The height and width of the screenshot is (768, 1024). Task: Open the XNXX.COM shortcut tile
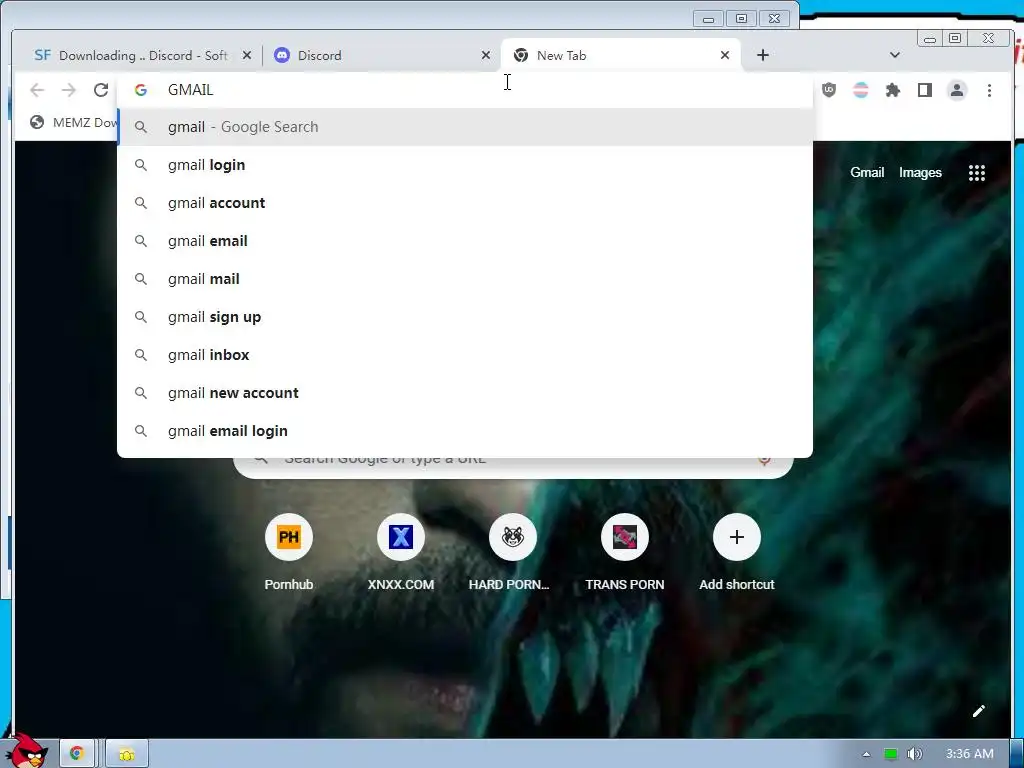click(x=401, y=553)
